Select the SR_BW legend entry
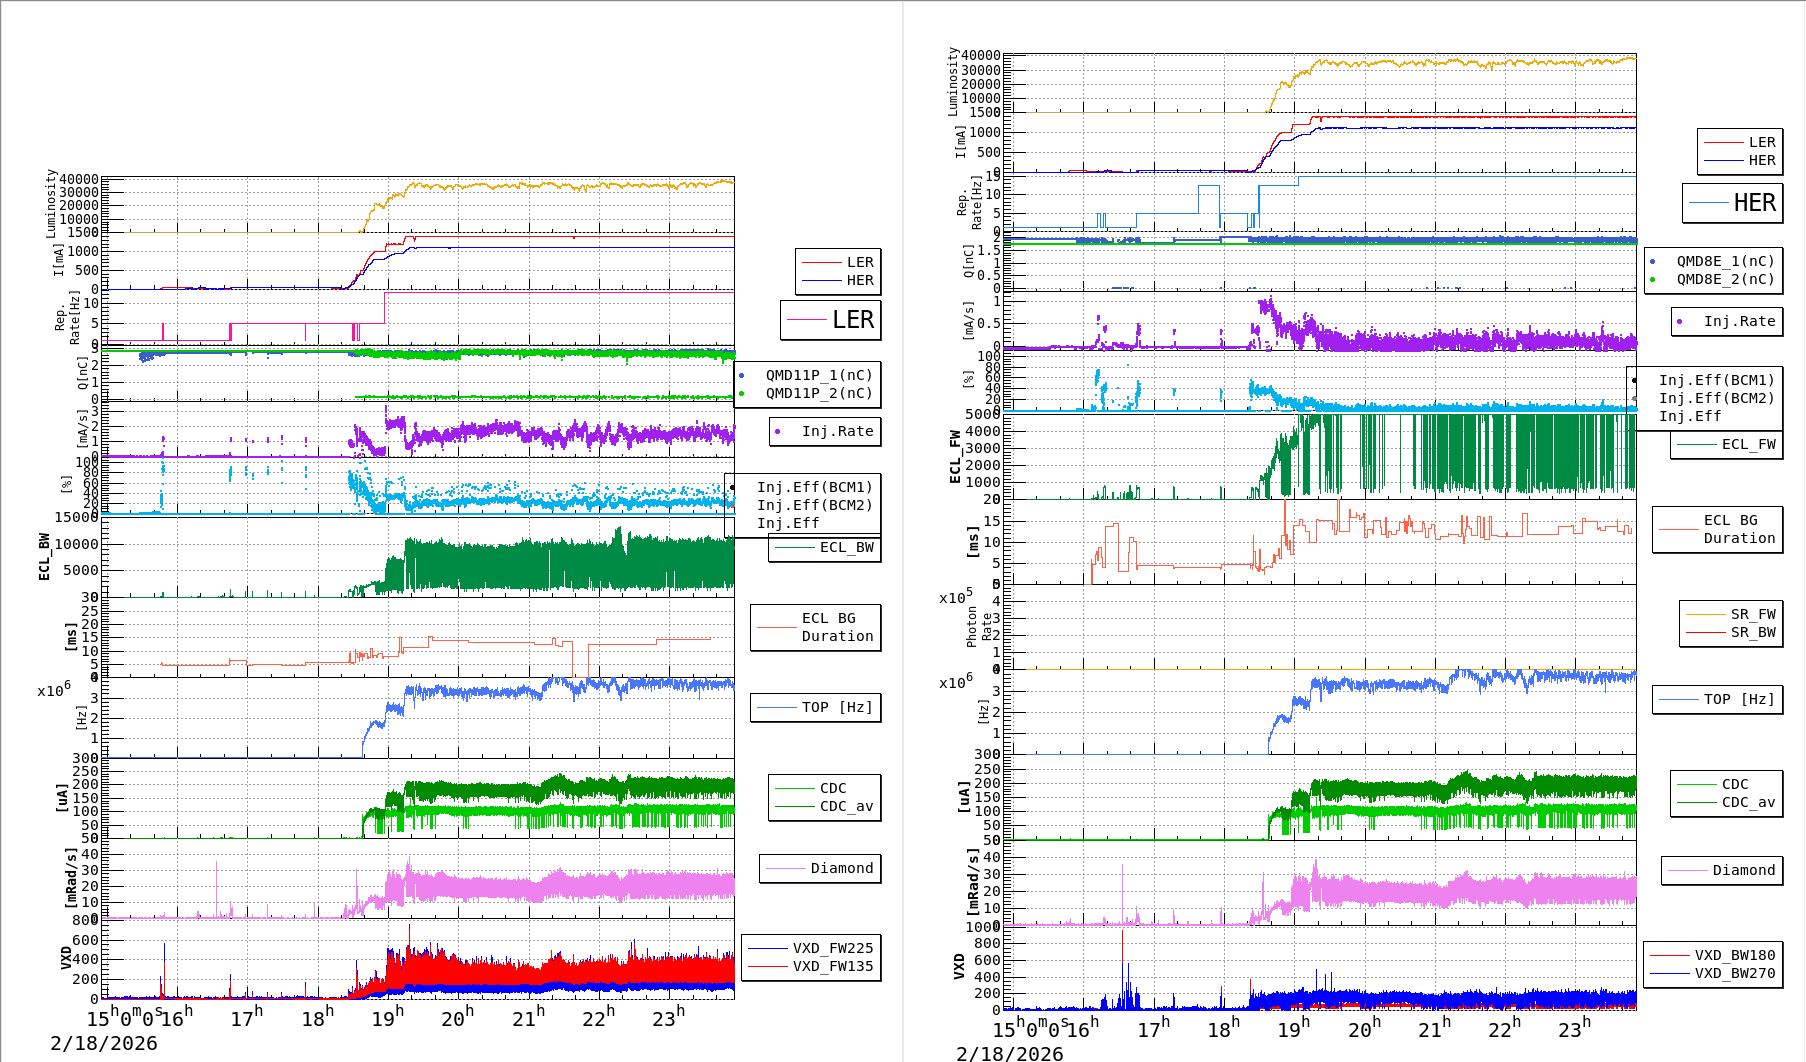The width and height of the screenshot is (1806, 1062). point(1752,632)
